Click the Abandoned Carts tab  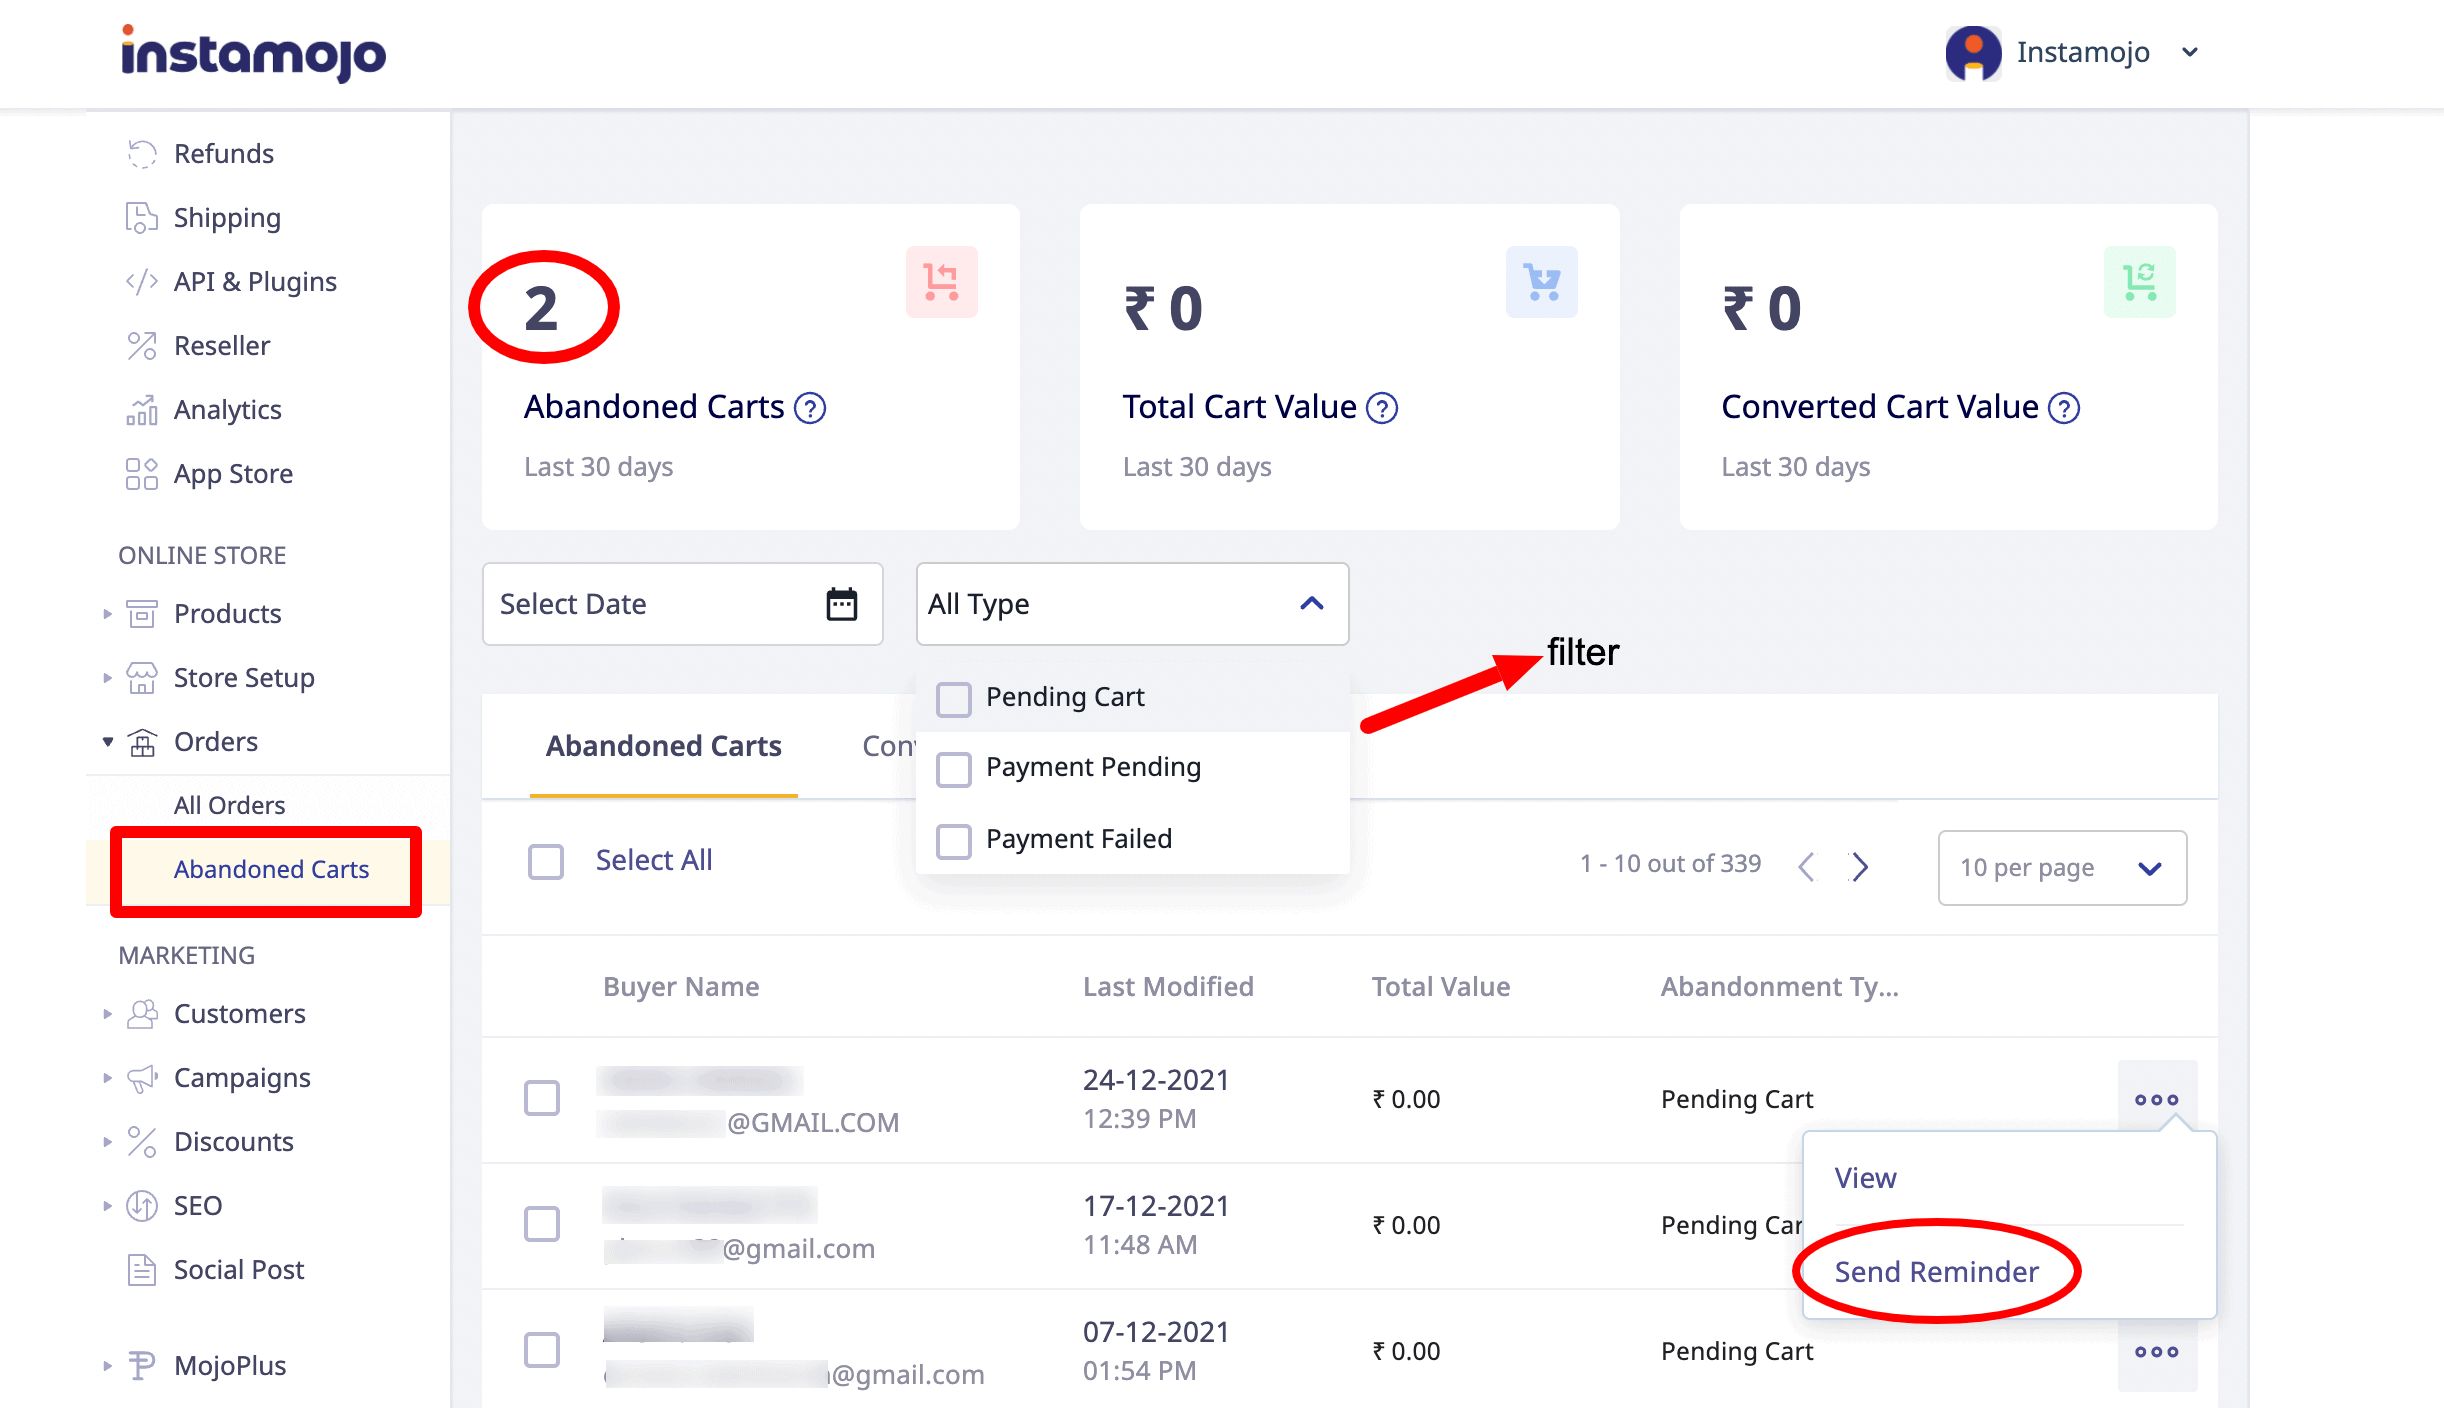[x=663, y=745]
